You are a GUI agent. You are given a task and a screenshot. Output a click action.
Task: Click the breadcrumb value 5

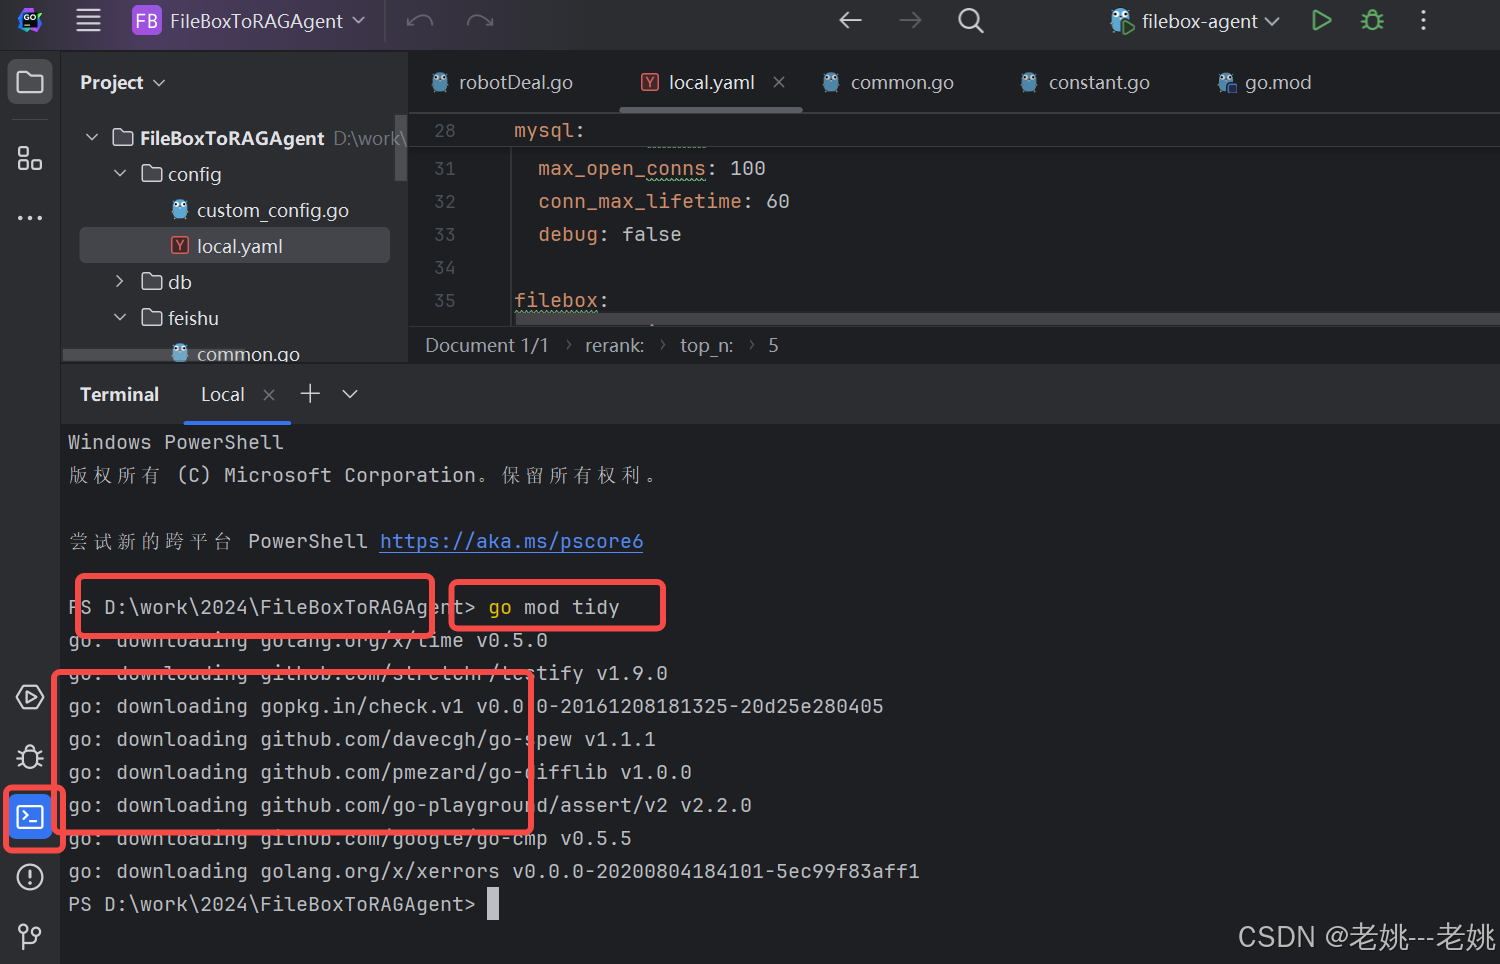(x=773, y=345)
